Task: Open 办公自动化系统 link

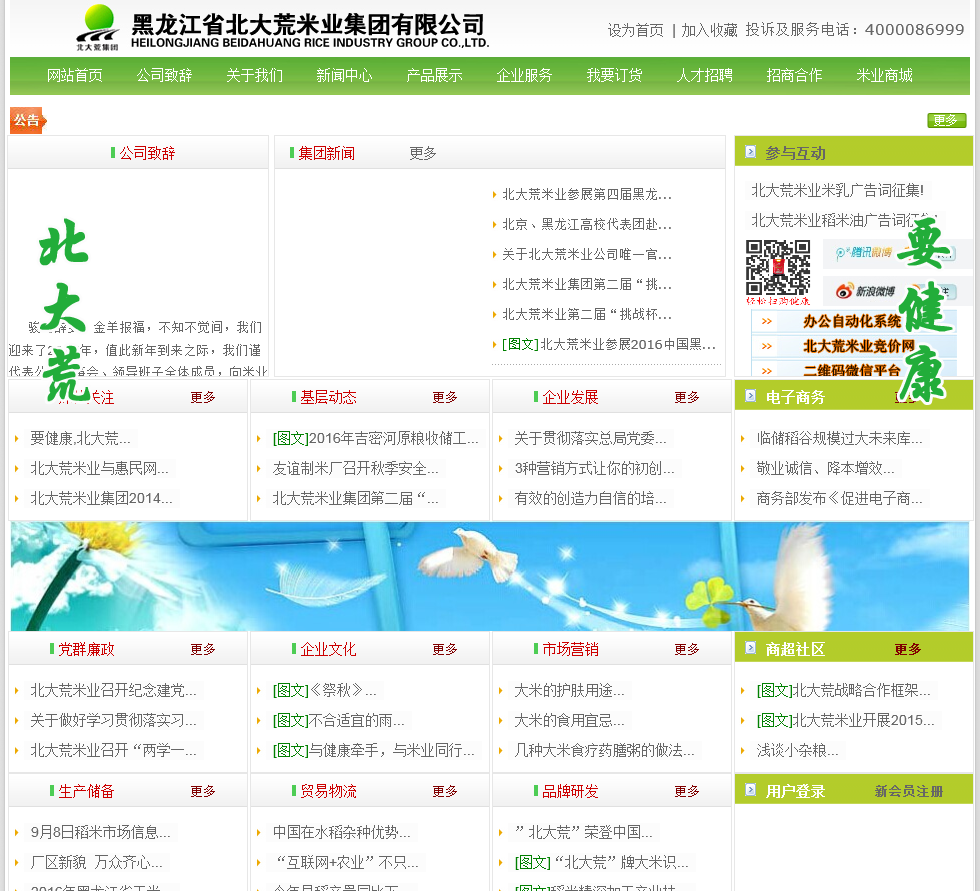Action: pyautogui.click(x=852, y=321)
